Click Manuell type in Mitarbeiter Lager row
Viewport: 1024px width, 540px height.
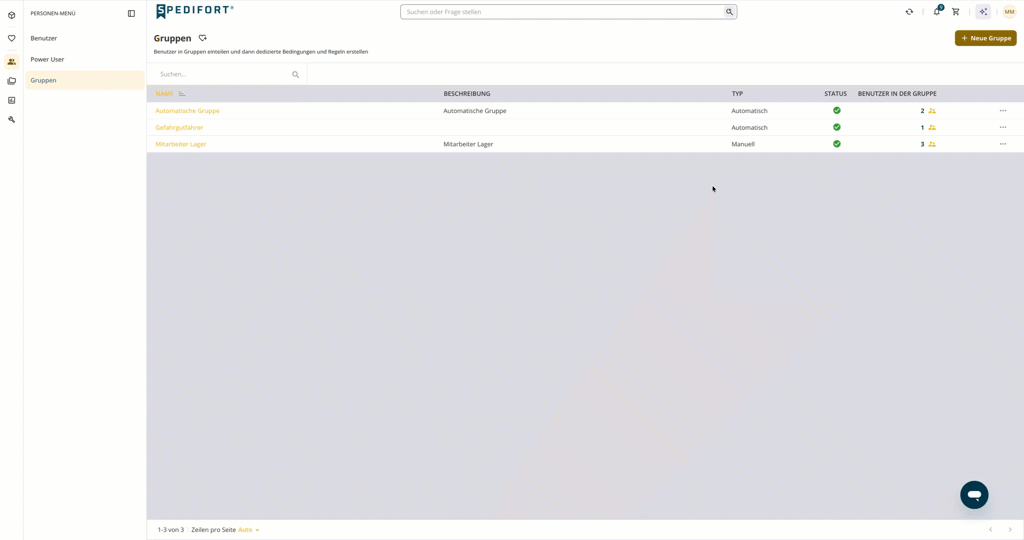point(743,144)
